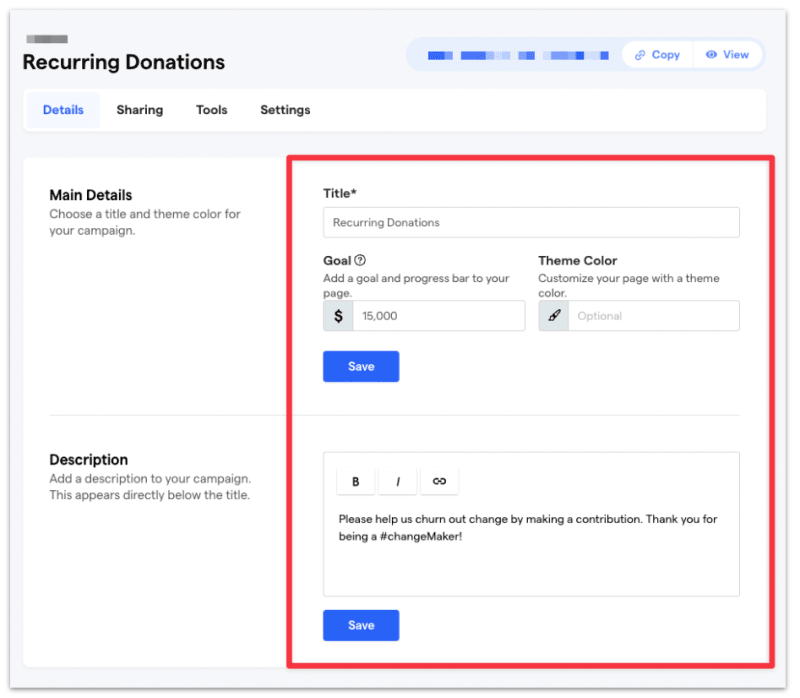The image size is (800, 698).
Task: Click the View button
Action: click(728, 54)
